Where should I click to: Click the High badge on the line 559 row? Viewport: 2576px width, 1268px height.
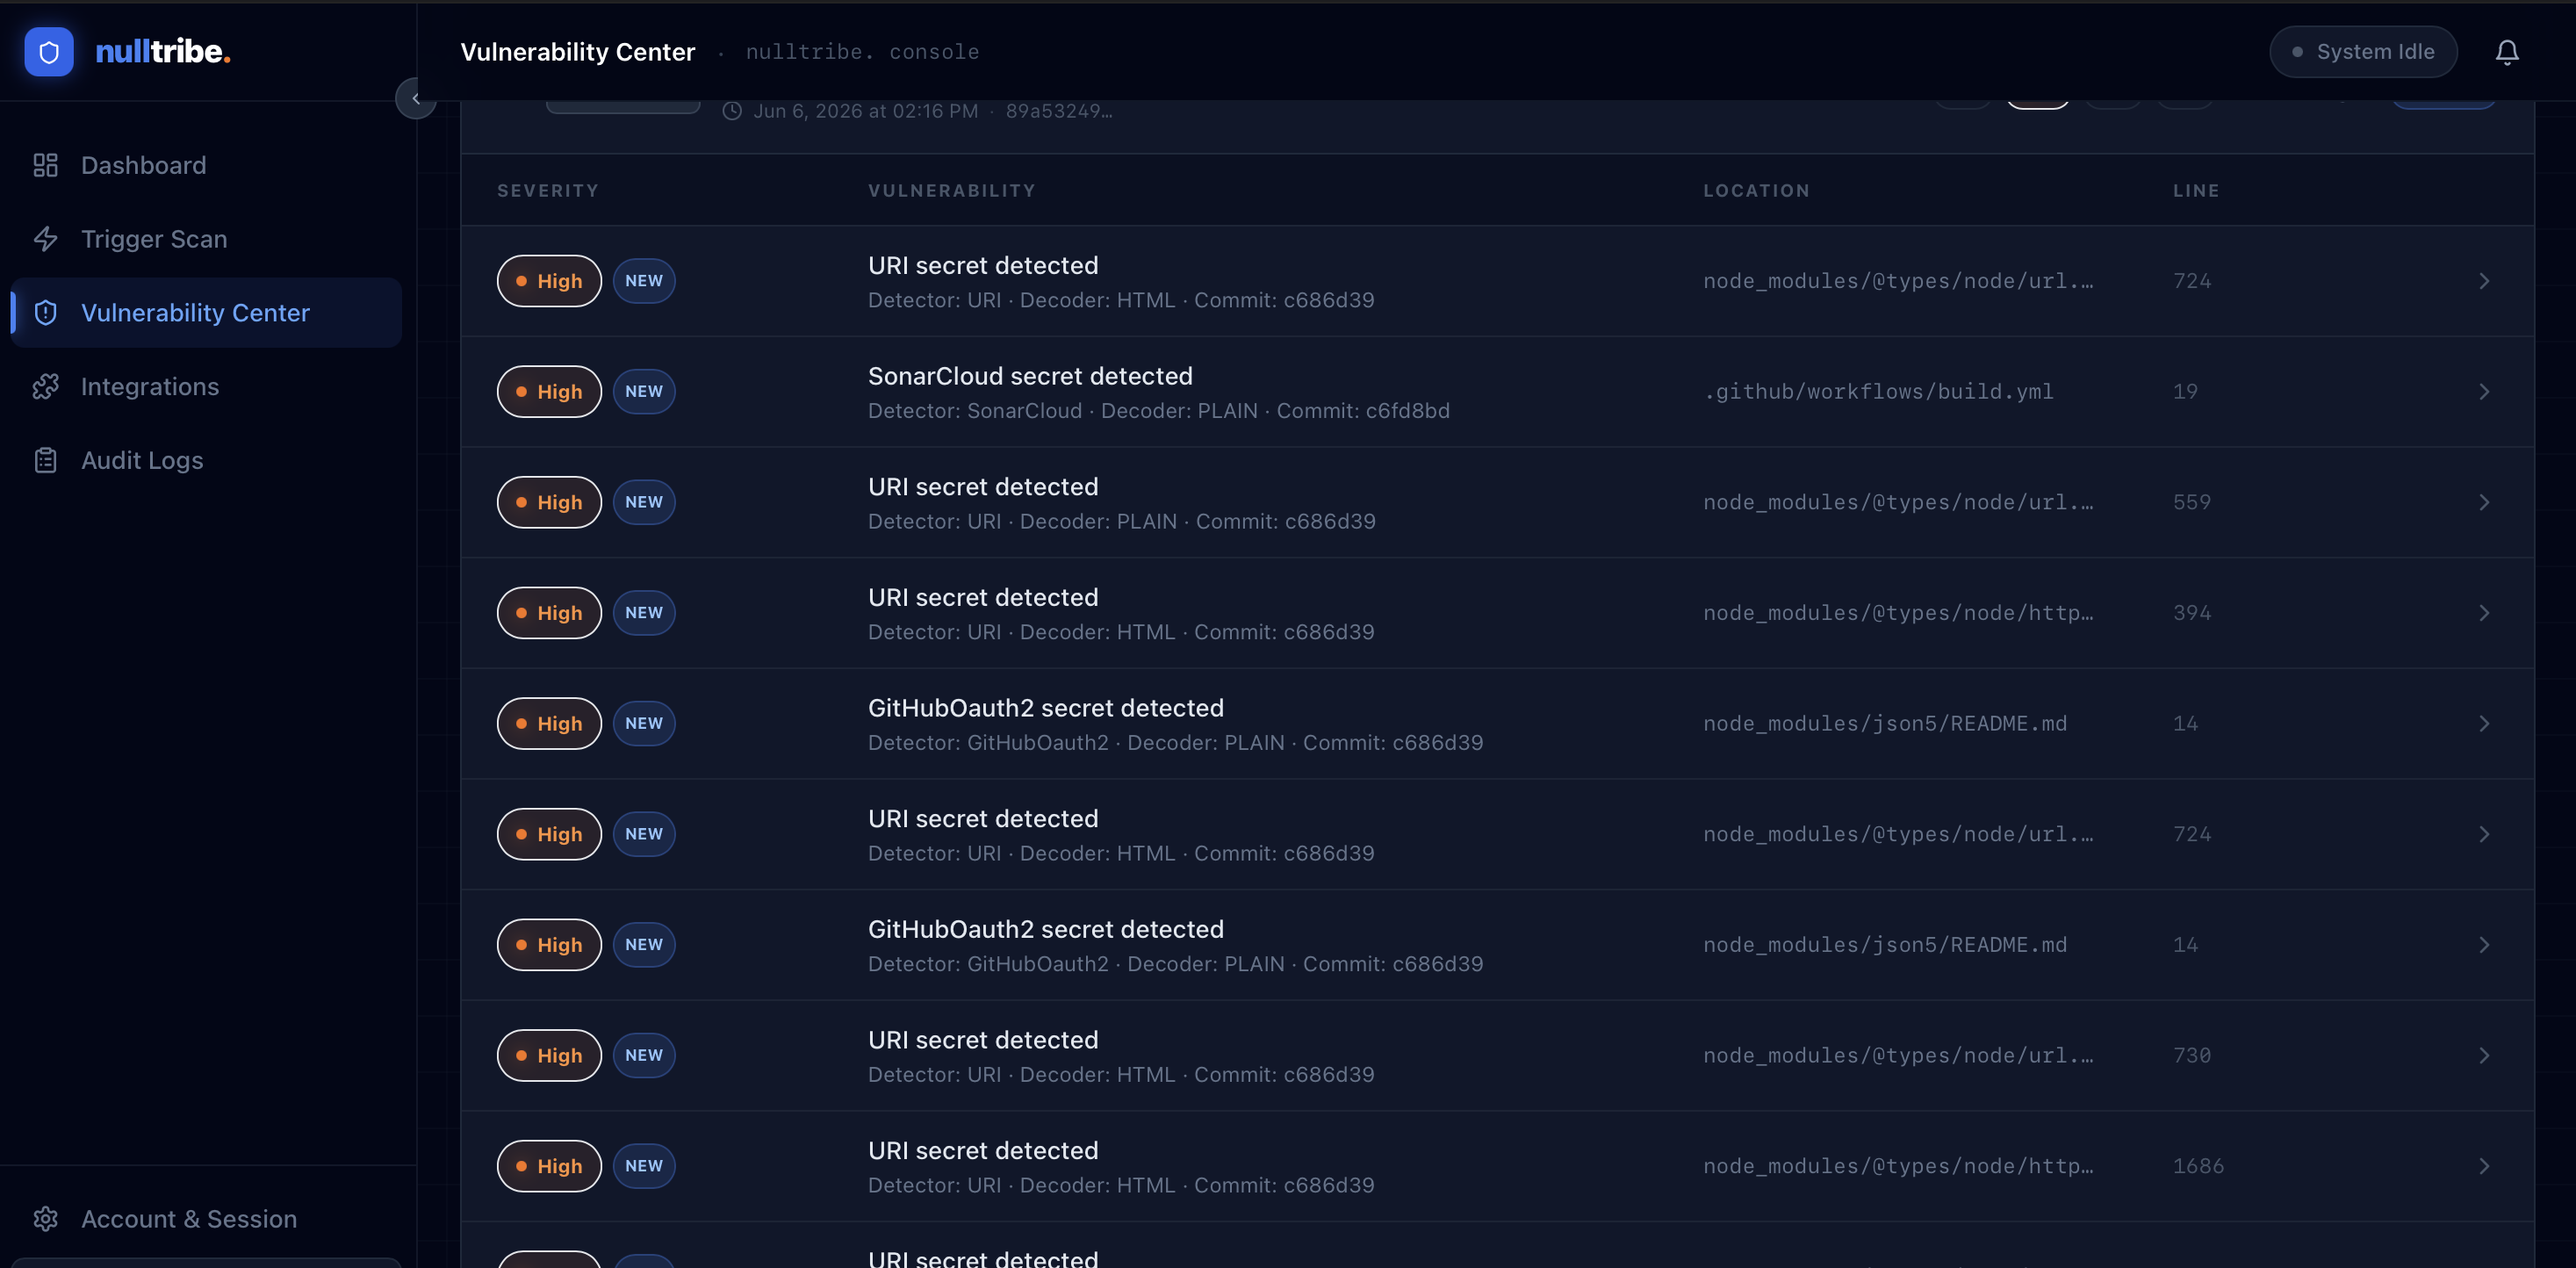click(x=549, y=502)
